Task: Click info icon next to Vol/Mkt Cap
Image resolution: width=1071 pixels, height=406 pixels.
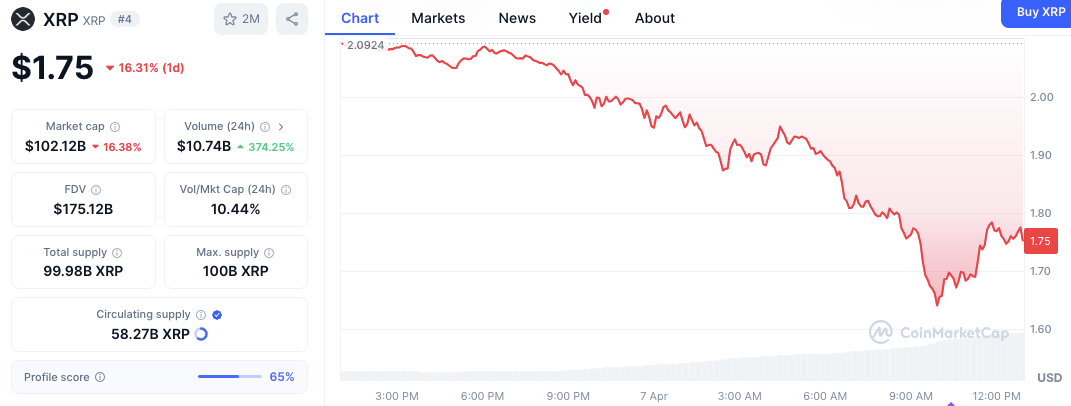Action: [287, 189]
